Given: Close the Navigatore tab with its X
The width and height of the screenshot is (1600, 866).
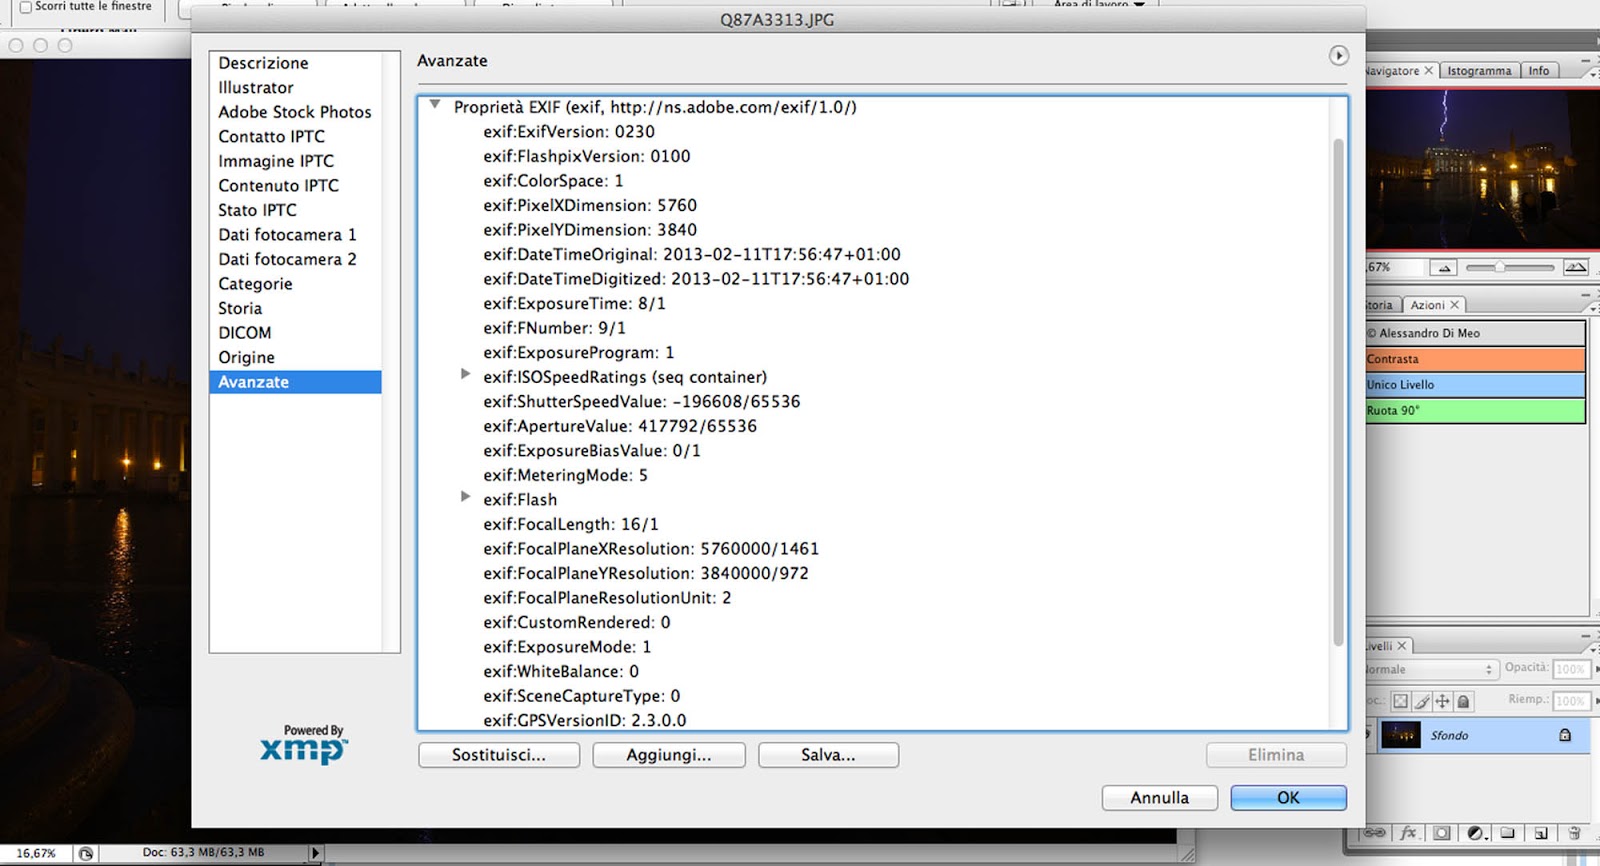Looking at the screenshot, I should [x=1428, y=71].
